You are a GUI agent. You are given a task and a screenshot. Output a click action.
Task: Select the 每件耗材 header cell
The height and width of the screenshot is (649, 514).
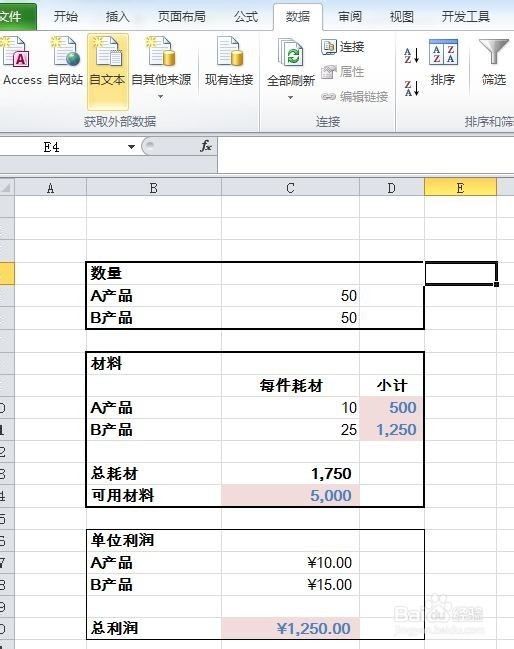click(x=290, y=386)
